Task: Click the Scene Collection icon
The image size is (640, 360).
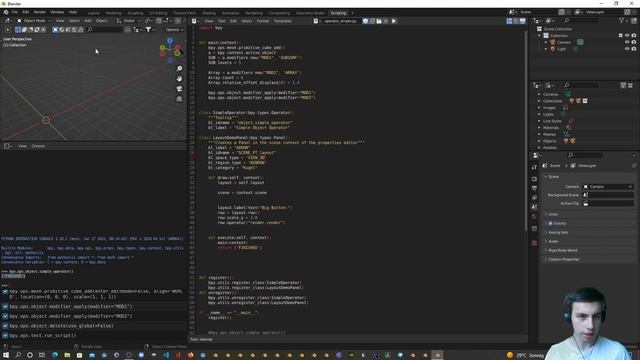Action: click(539, 29)
